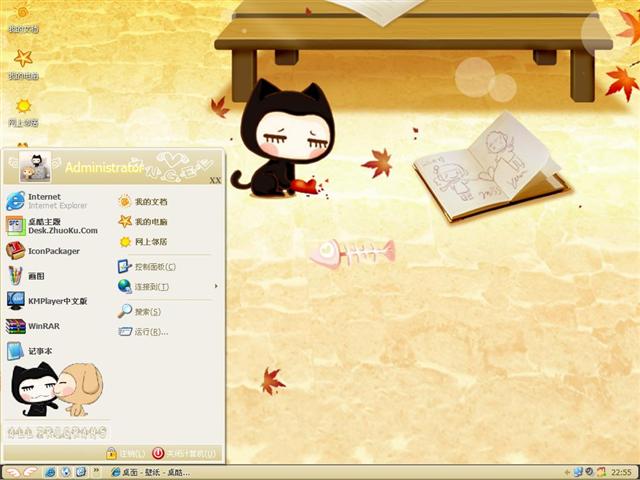Image resolution: width=640 pixels, height=480 pixels.
Task: Click the Administrator user avatar picture
Action: click(x=35, y=167)
